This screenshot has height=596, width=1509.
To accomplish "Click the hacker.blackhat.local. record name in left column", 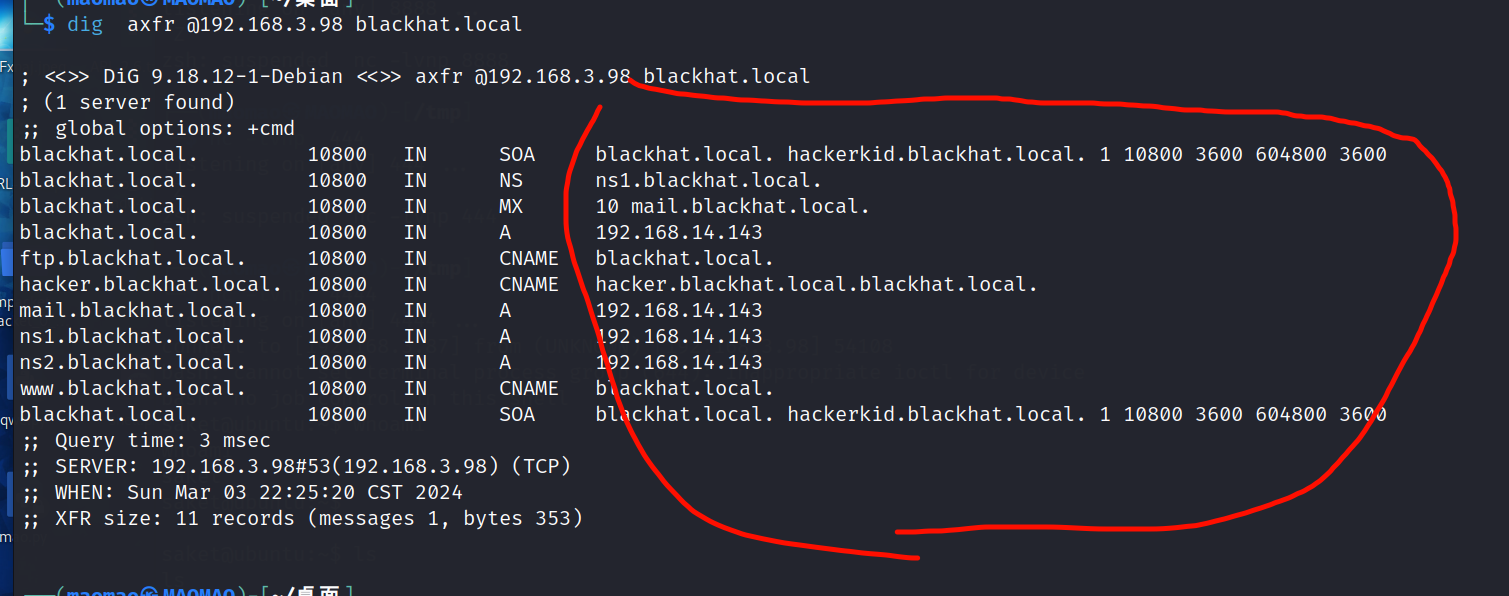I will [150, 284].
